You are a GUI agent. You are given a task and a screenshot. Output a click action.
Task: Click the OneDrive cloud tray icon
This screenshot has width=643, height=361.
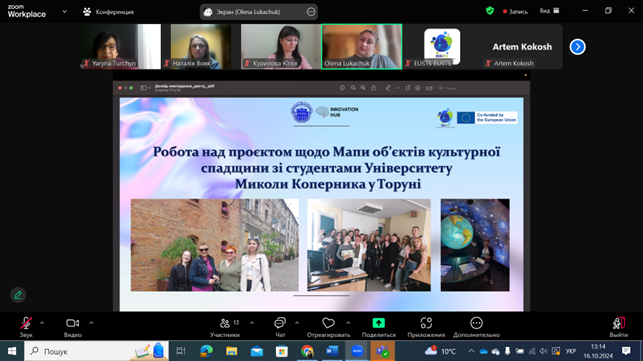pos(483,351)
